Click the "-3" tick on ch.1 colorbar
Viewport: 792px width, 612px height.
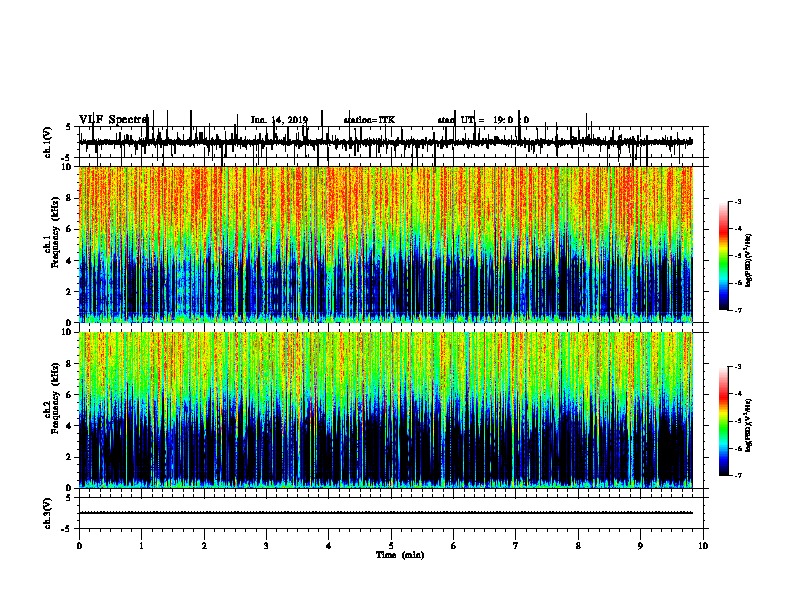(738, 201)
